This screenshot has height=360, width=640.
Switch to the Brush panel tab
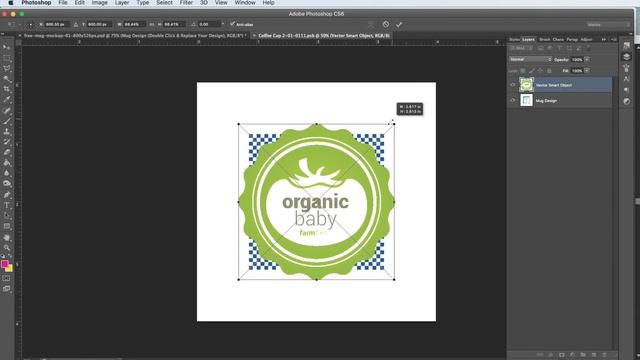544,40
